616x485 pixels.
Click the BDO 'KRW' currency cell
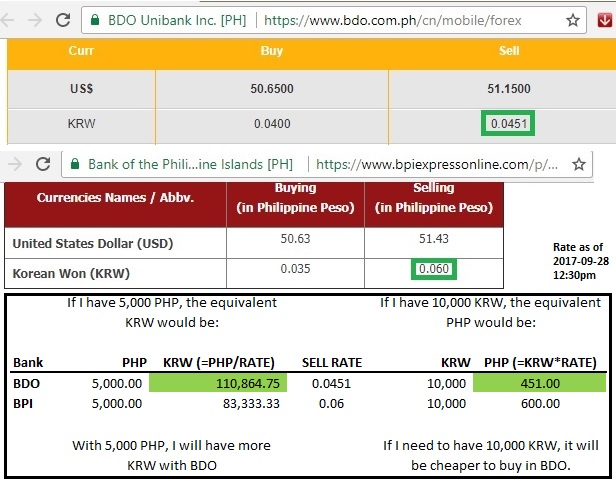point(81,124)
